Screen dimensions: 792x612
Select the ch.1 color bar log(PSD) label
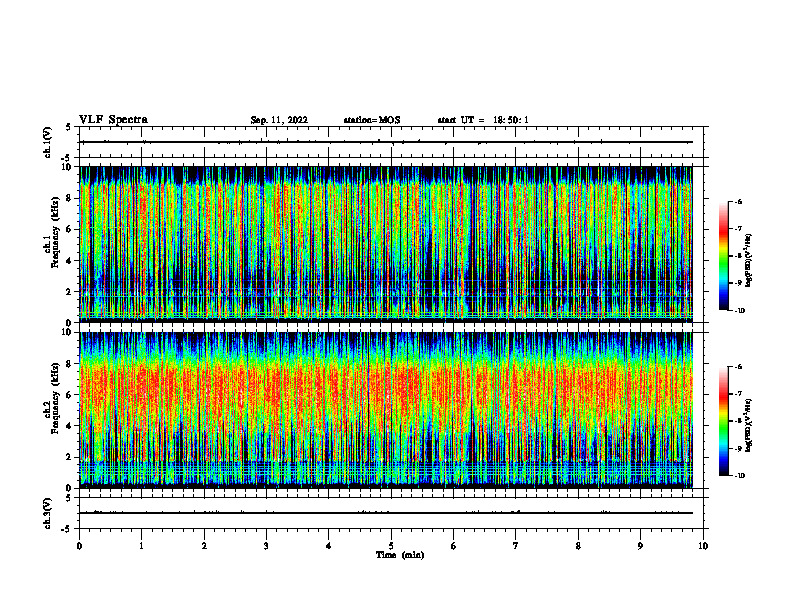pos(749,261)
